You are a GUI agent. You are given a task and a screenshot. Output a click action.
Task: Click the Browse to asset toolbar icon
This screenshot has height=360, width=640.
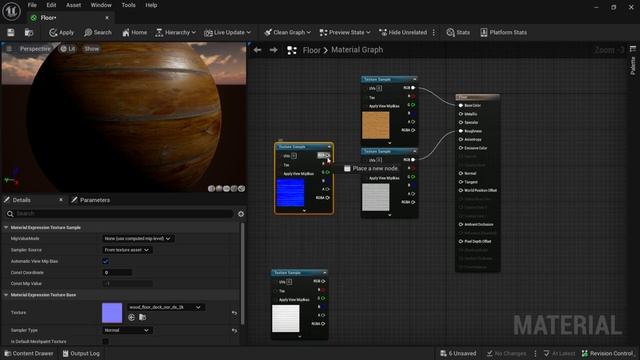pos(29,33)
